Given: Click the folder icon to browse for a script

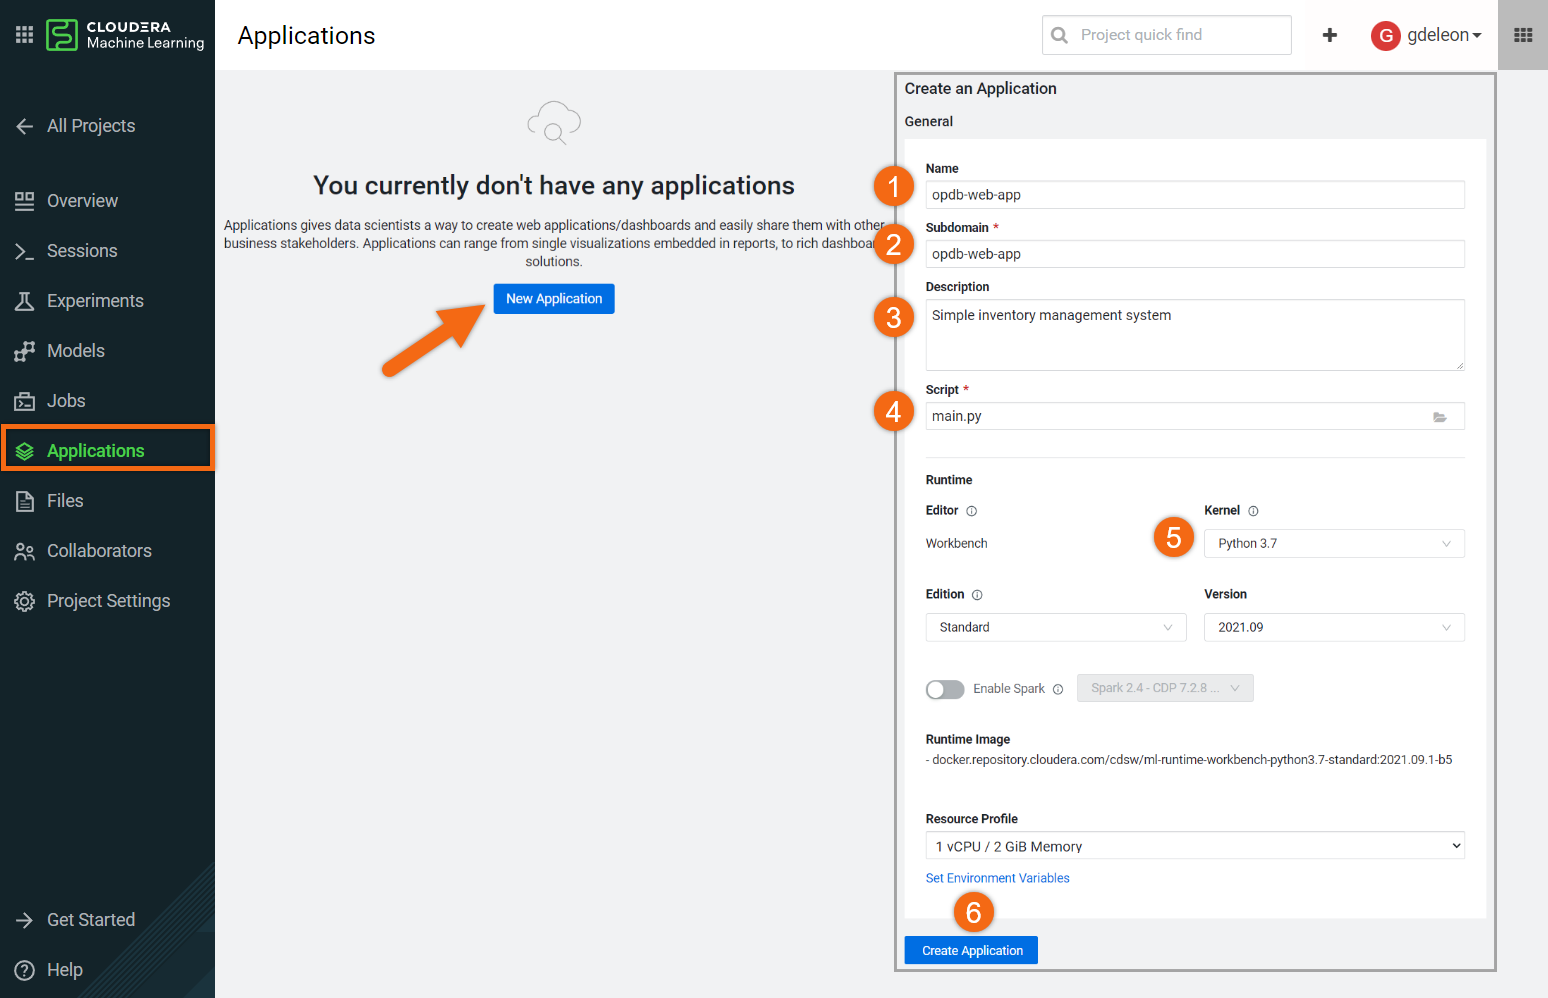Looking at the screenshot, I should coord(1440,417).
